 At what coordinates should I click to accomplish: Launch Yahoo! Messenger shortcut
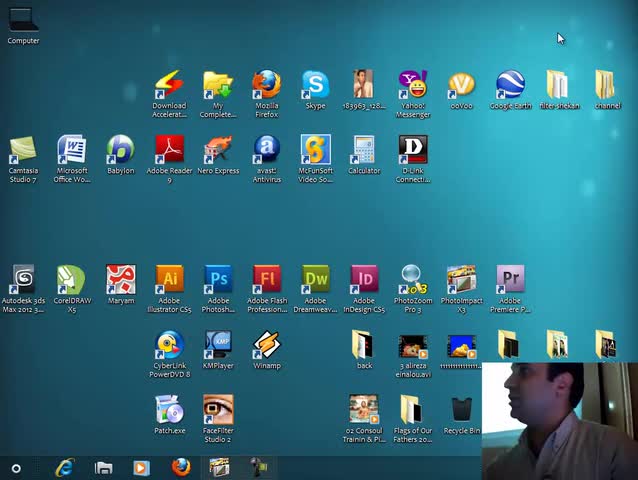click(x=413, y=94)
